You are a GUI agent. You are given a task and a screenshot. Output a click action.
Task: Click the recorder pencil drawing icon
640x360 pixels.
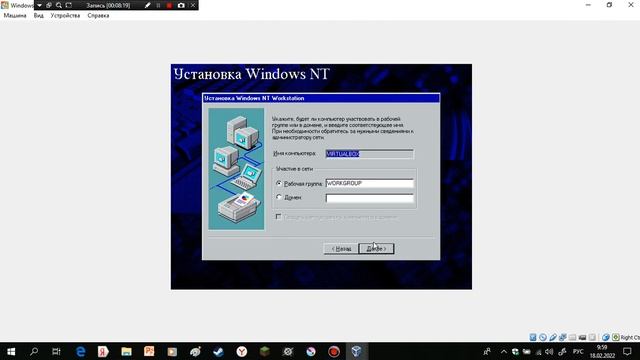coord(147,5)
